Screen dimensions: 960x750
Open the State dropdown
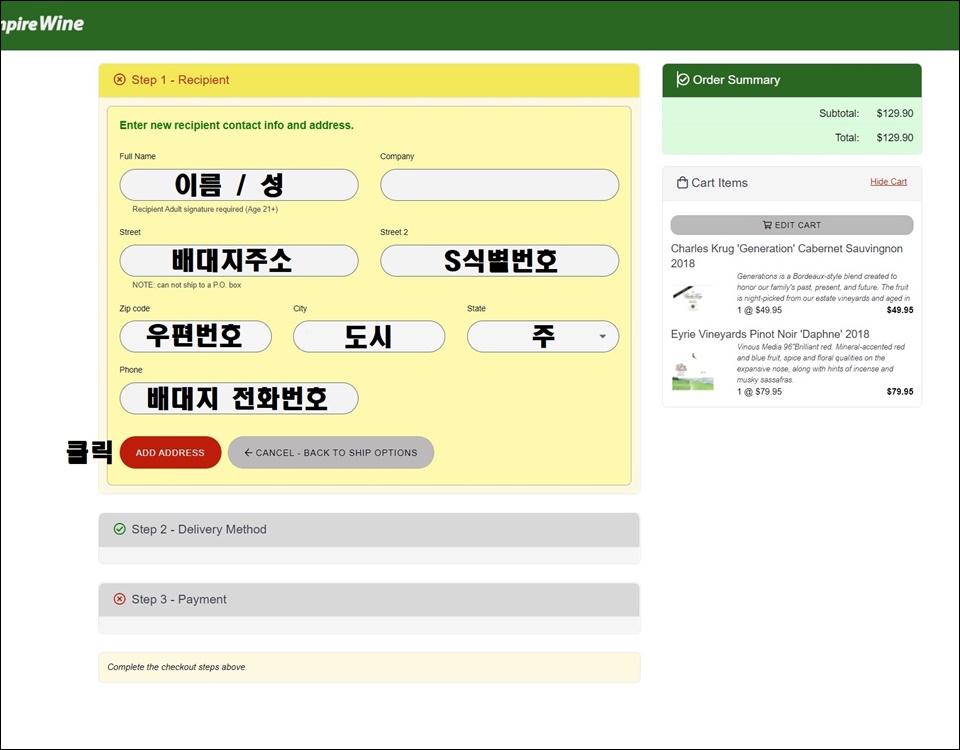tap(542, 336)
